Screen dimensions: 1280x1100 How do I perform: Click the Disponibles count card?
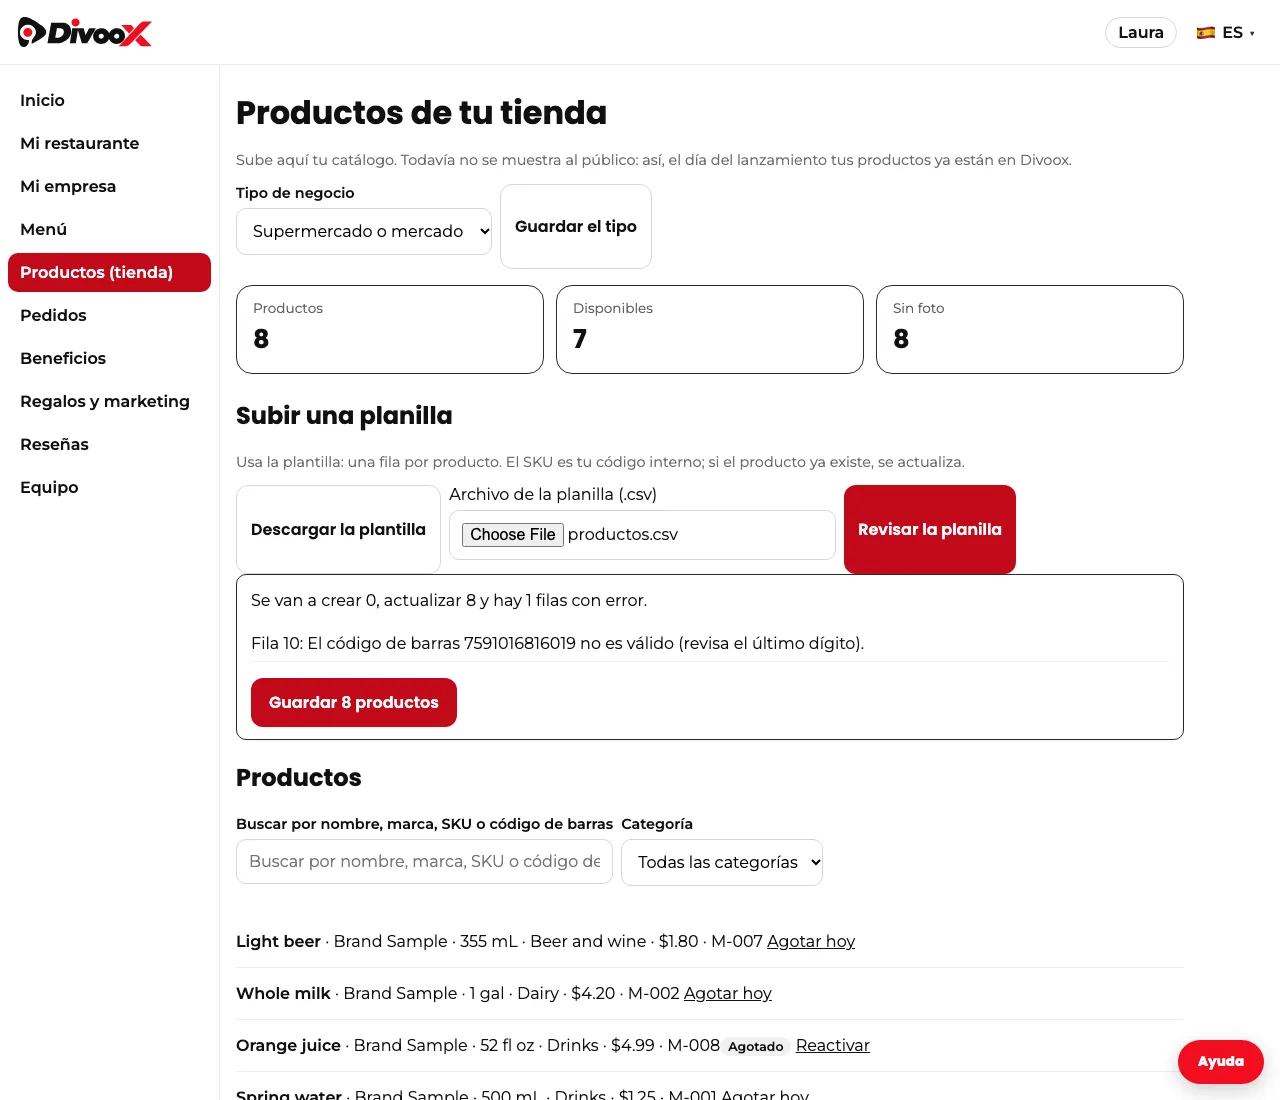[710, 329]
